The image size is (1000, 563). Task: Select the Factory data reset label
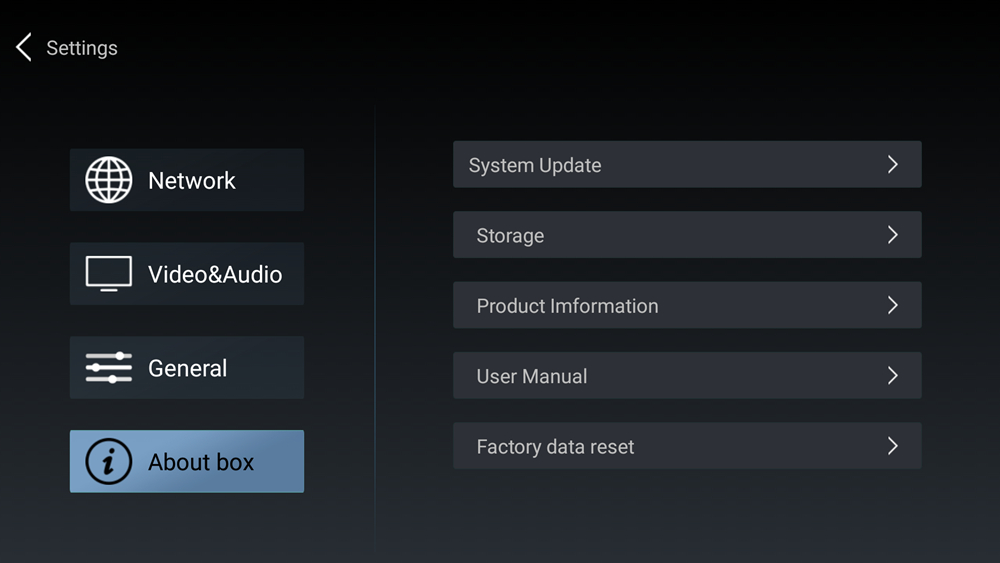click(555, 447)
